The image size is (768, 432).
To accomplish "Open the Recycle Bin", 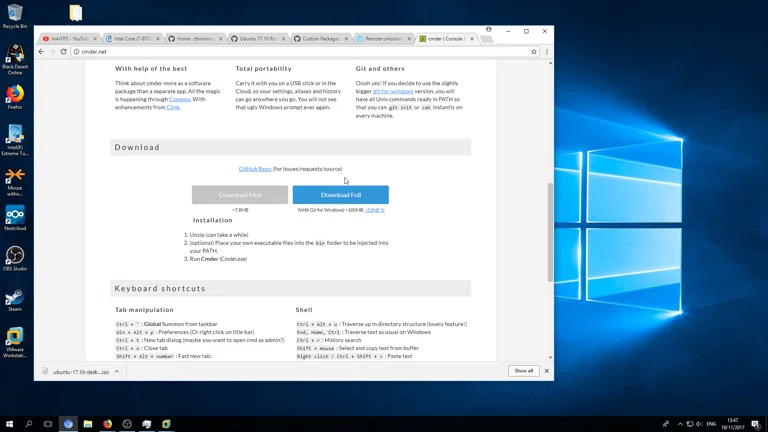I will tap(15, 15).
